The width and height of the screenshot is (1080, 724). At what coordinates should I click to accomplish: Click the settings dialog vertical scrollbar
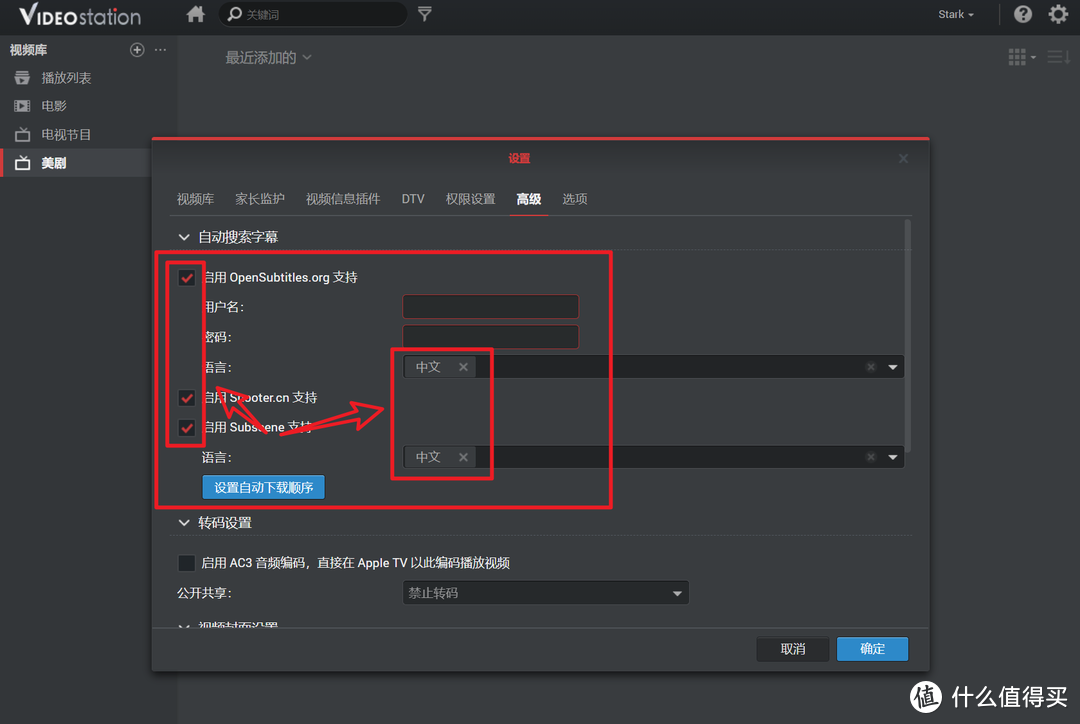908,336
